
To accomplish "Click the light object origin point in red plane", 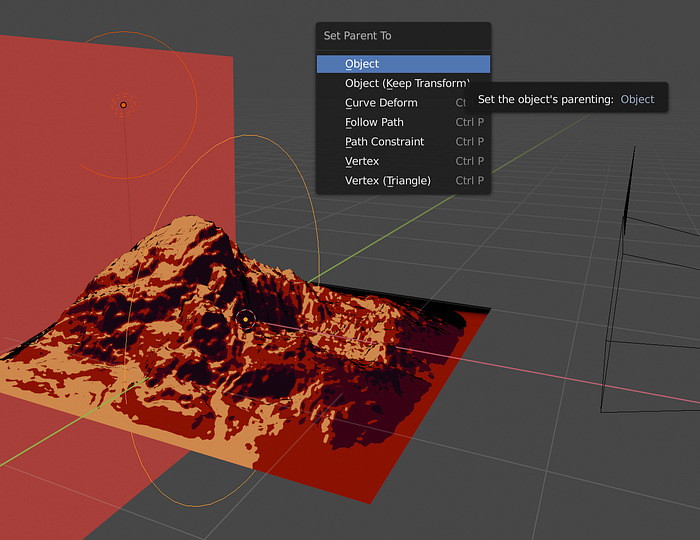I will click(x=124, y=105).
